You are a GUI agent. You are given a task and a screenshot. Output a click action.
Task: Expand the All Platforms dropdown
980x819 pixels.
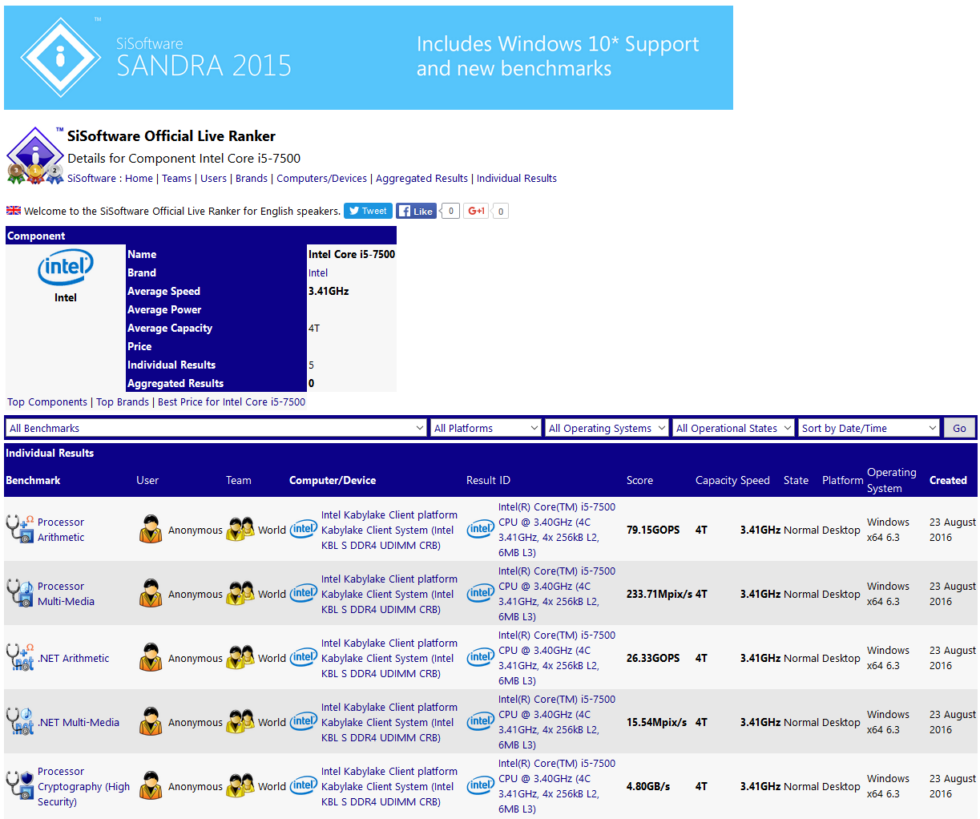486,428
